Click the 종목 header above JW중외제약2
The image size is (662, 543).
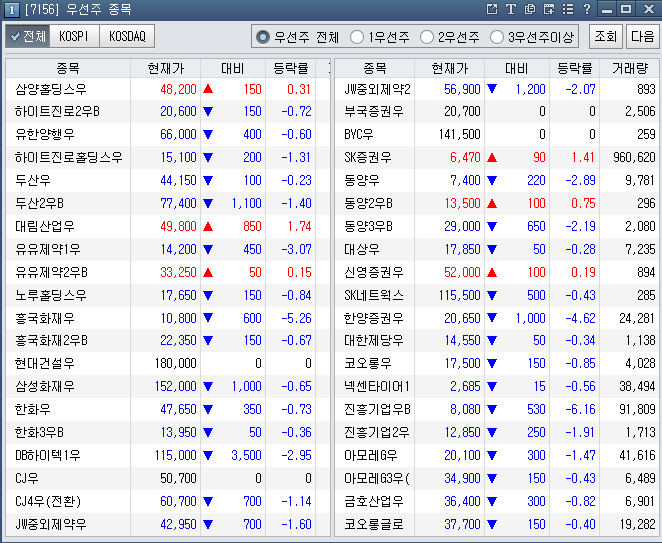pyautogui.click(x=374, y=68)
